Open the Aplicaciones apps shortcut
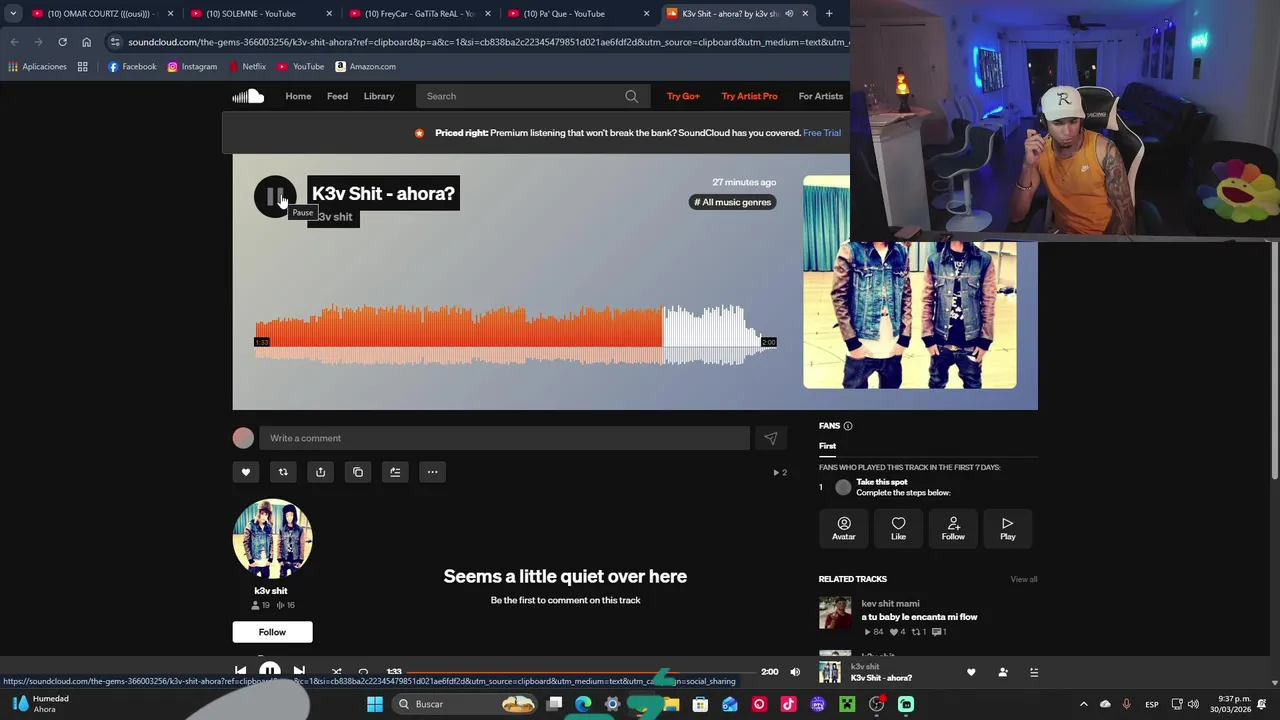 click(37, 66)
